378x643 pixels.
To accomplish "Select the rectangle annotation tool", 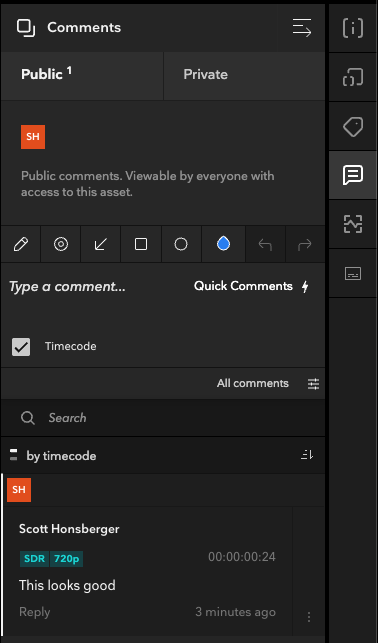I will click(141, 244).
